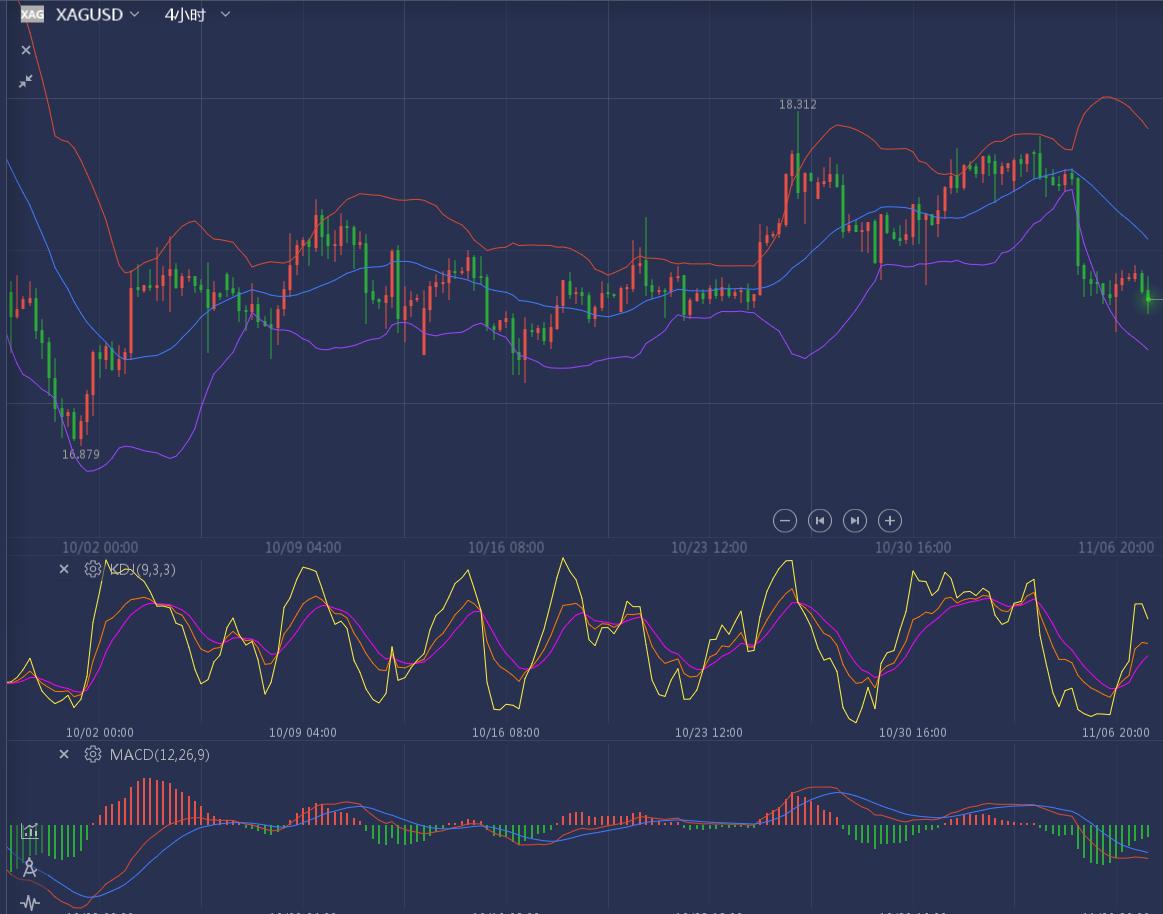The width and height of the screenshot is (1163, 914).
Task: Open MACD indicator settings gear
Action: pos(93,754)
